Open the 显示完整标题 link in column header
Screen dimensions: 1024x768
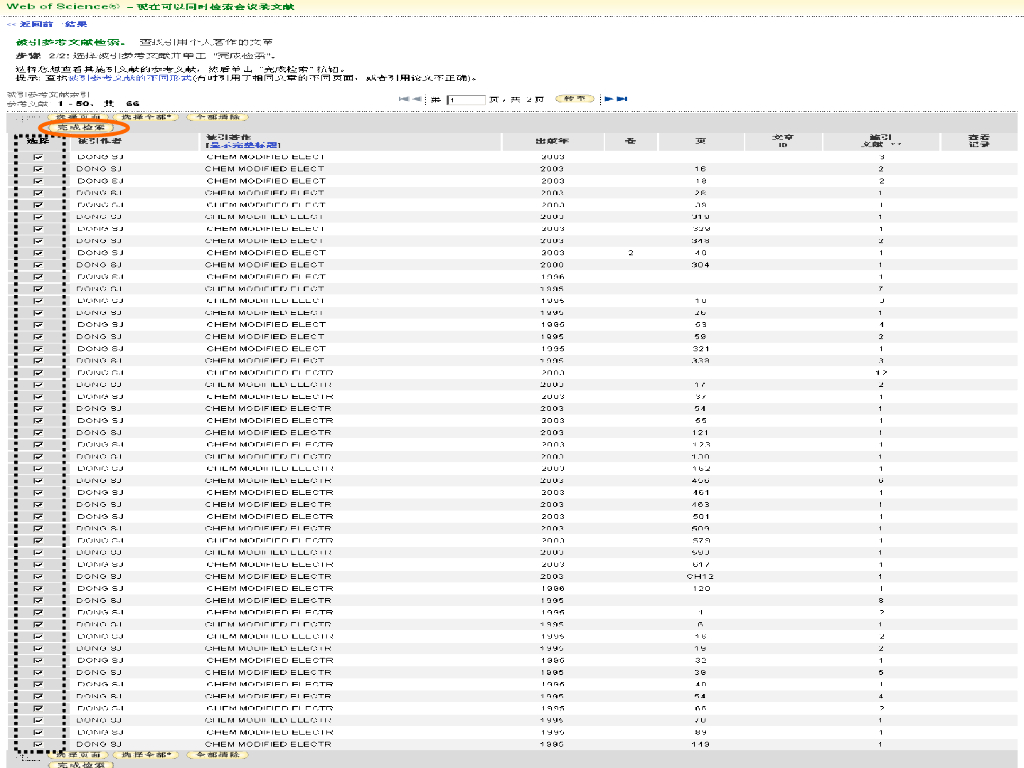[x=242, y=146]
